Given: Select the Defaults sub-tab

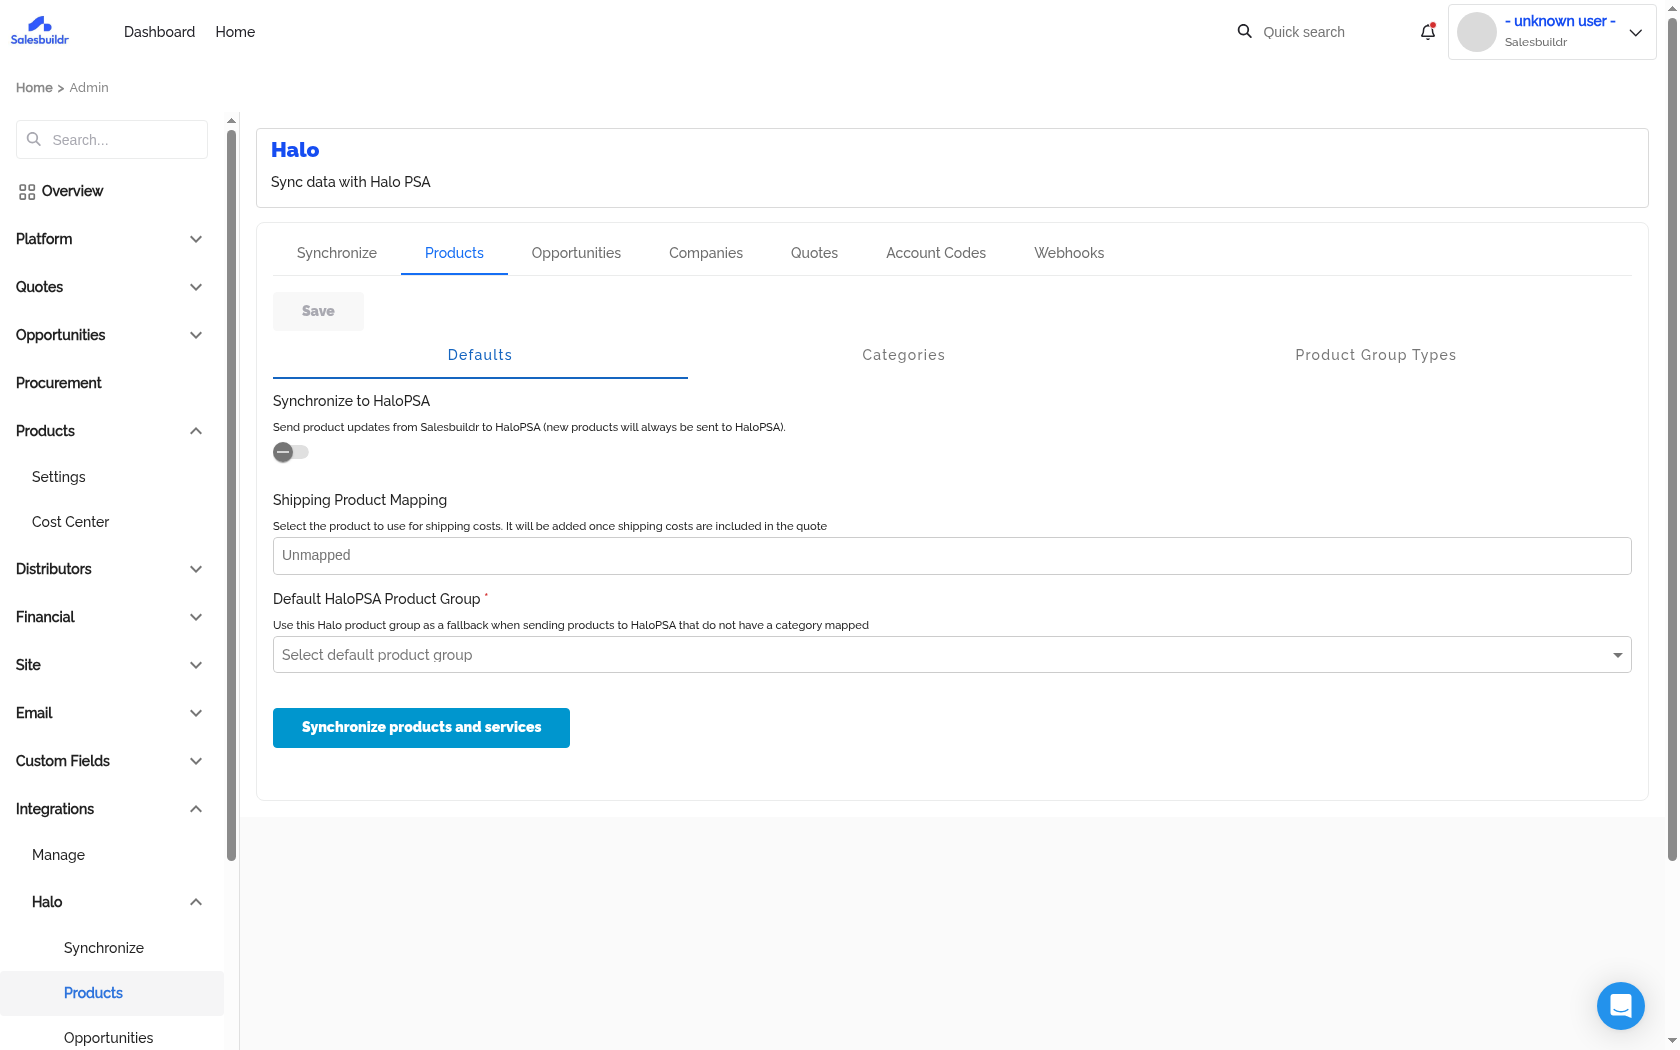Looking at the screenshot, I should coord(480,355).
